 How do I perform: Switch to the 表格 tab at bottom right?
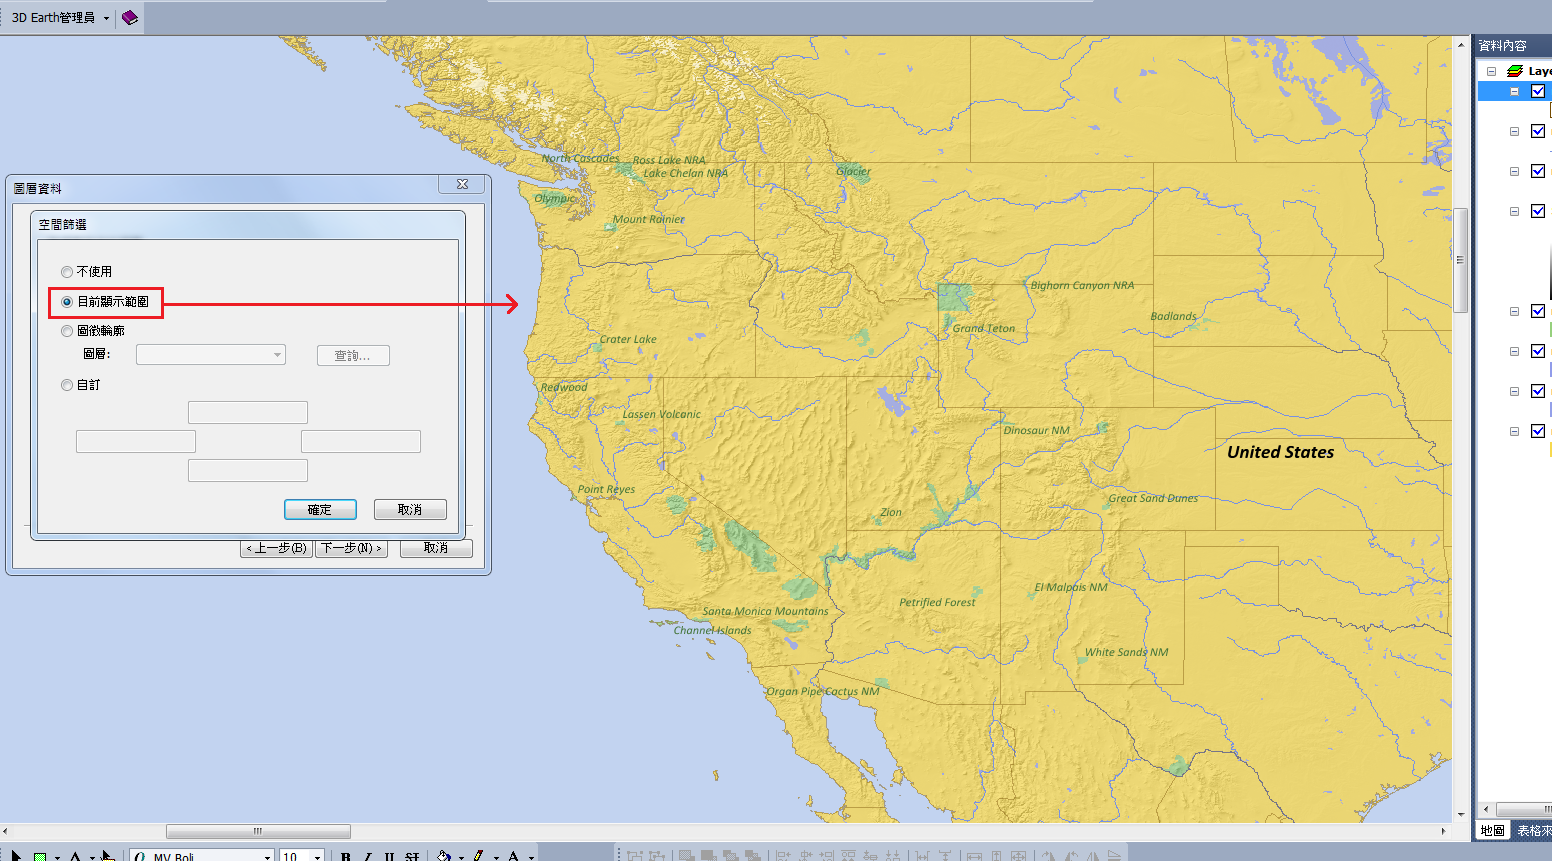1532,831
